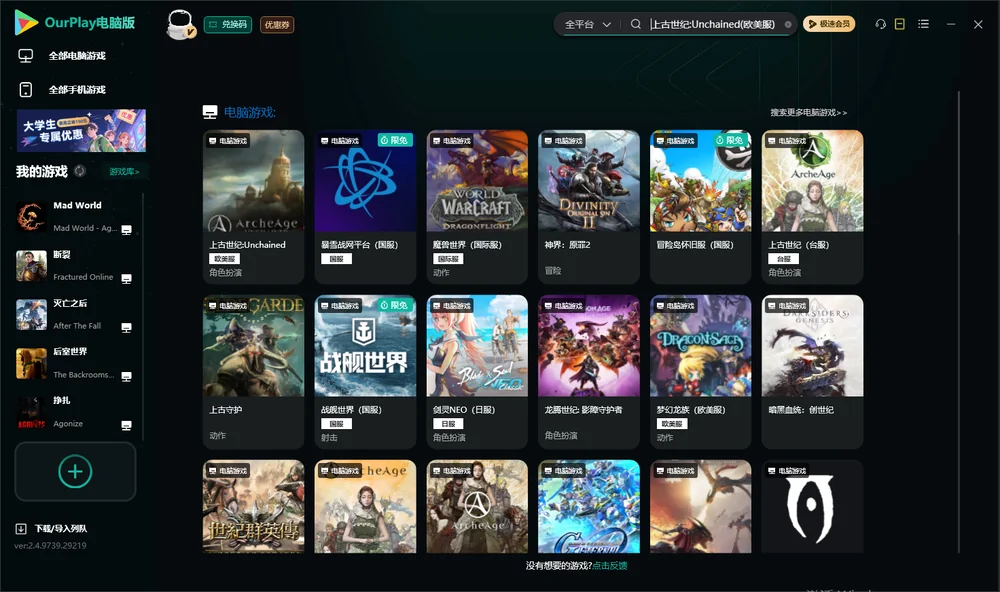This screenshot has height=592, width=1000.
Task: Click version text ver:2.4.9739.29219
Action: click(50, 546)
